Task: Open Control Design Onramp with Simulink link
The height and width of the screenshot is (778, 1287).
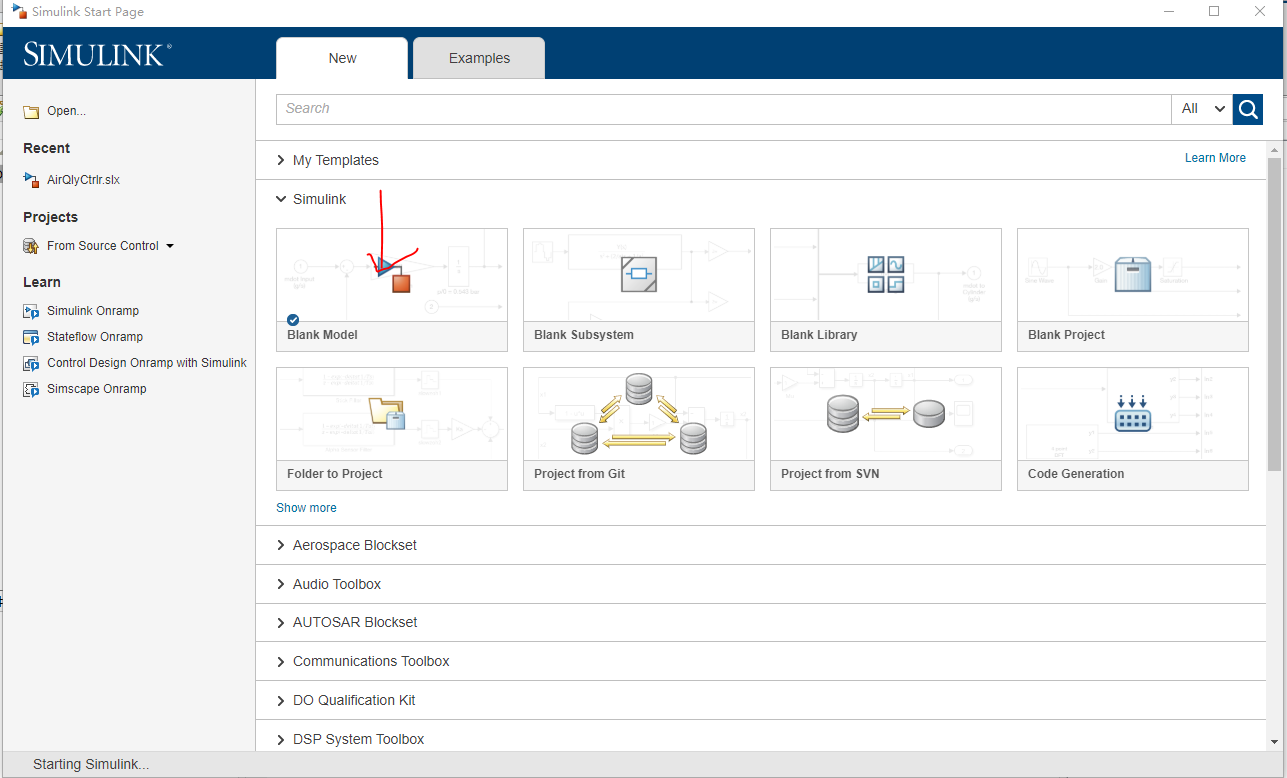Action: tap(147, 363)
